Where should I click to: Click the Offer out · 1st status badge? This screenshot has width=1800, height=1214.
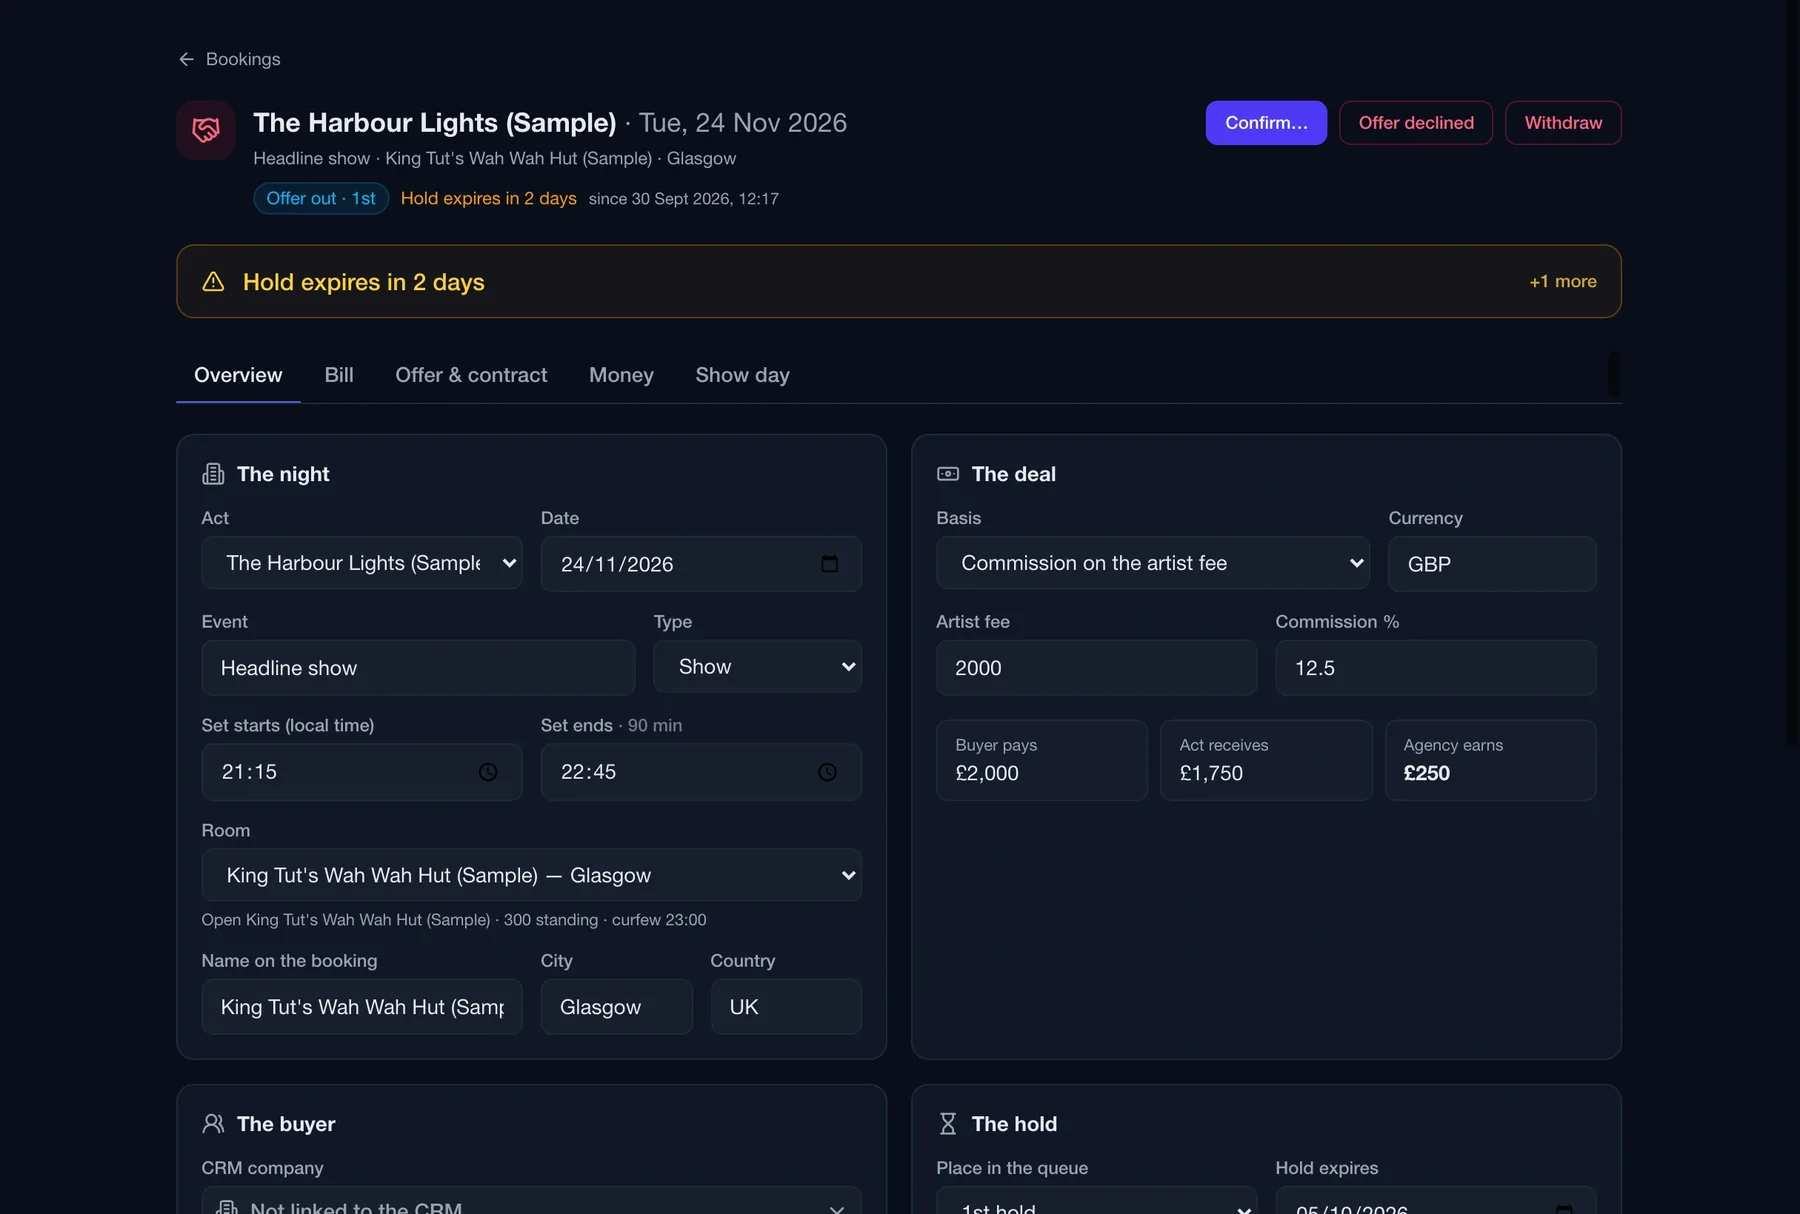click(321, 198)
